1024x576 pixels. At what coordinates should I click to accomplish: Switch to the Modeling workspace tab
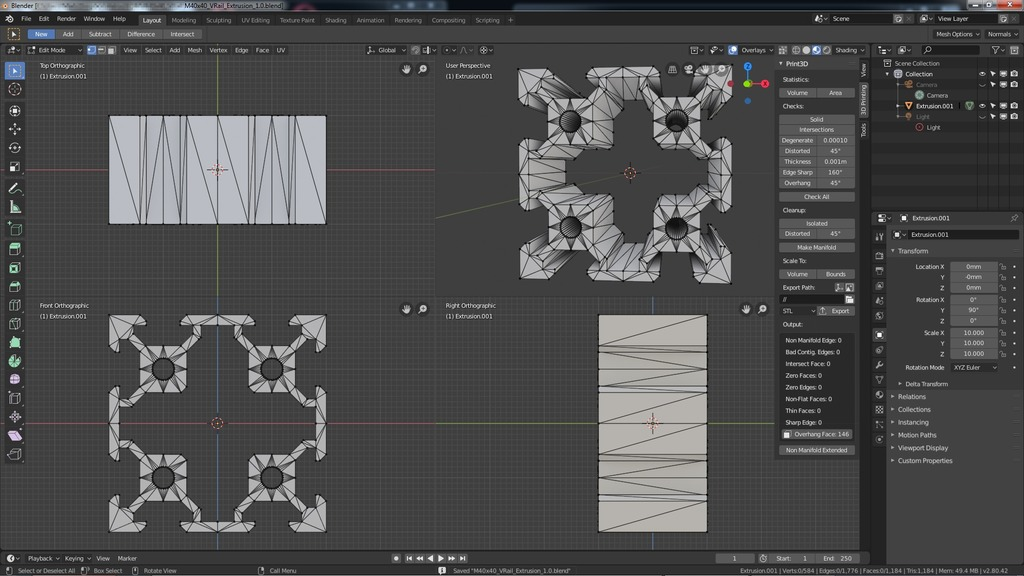(x=183, y=19)
